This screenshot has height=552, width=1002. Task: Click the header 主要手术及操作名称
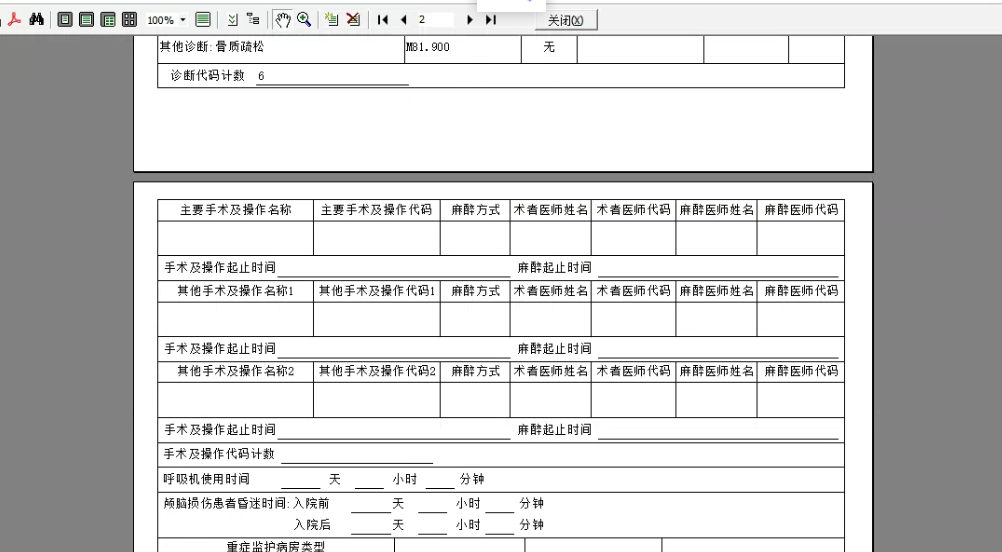235,210
